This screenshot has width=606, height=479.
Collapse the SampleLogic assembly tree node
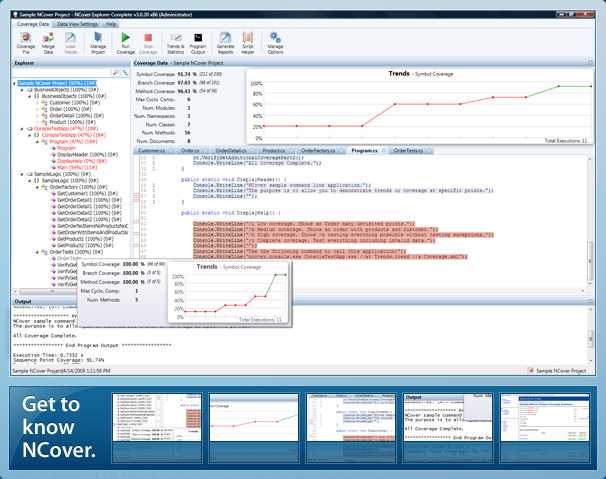(x=19, y=173)
